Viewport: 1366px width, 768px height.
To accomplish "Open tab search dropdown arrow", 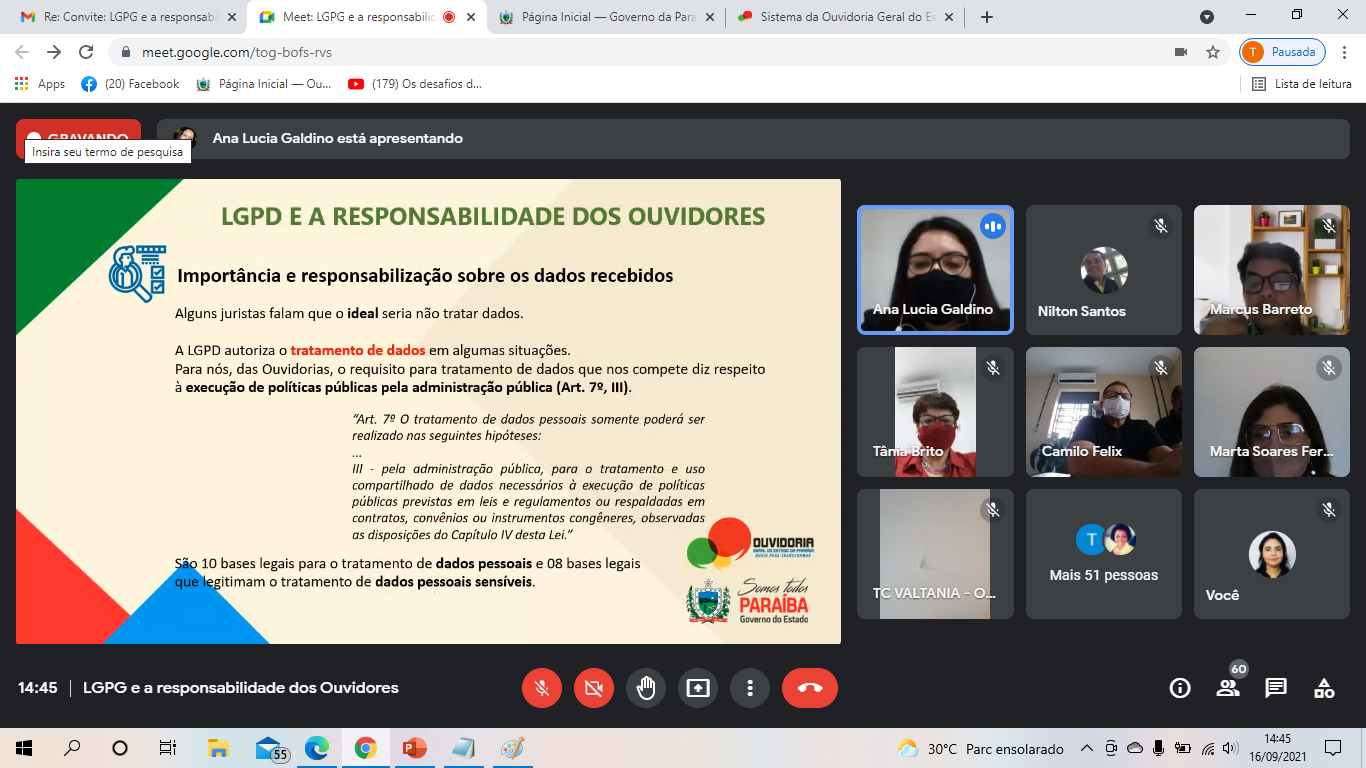I will tap(1207, 17).
